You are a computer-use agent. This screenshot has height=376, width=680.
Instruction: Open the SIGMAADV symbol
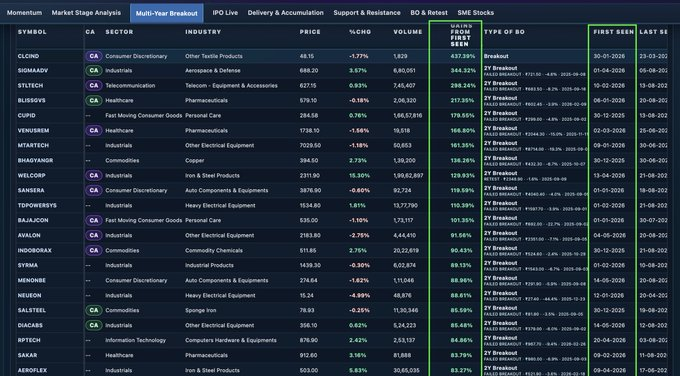coord(33,71)
